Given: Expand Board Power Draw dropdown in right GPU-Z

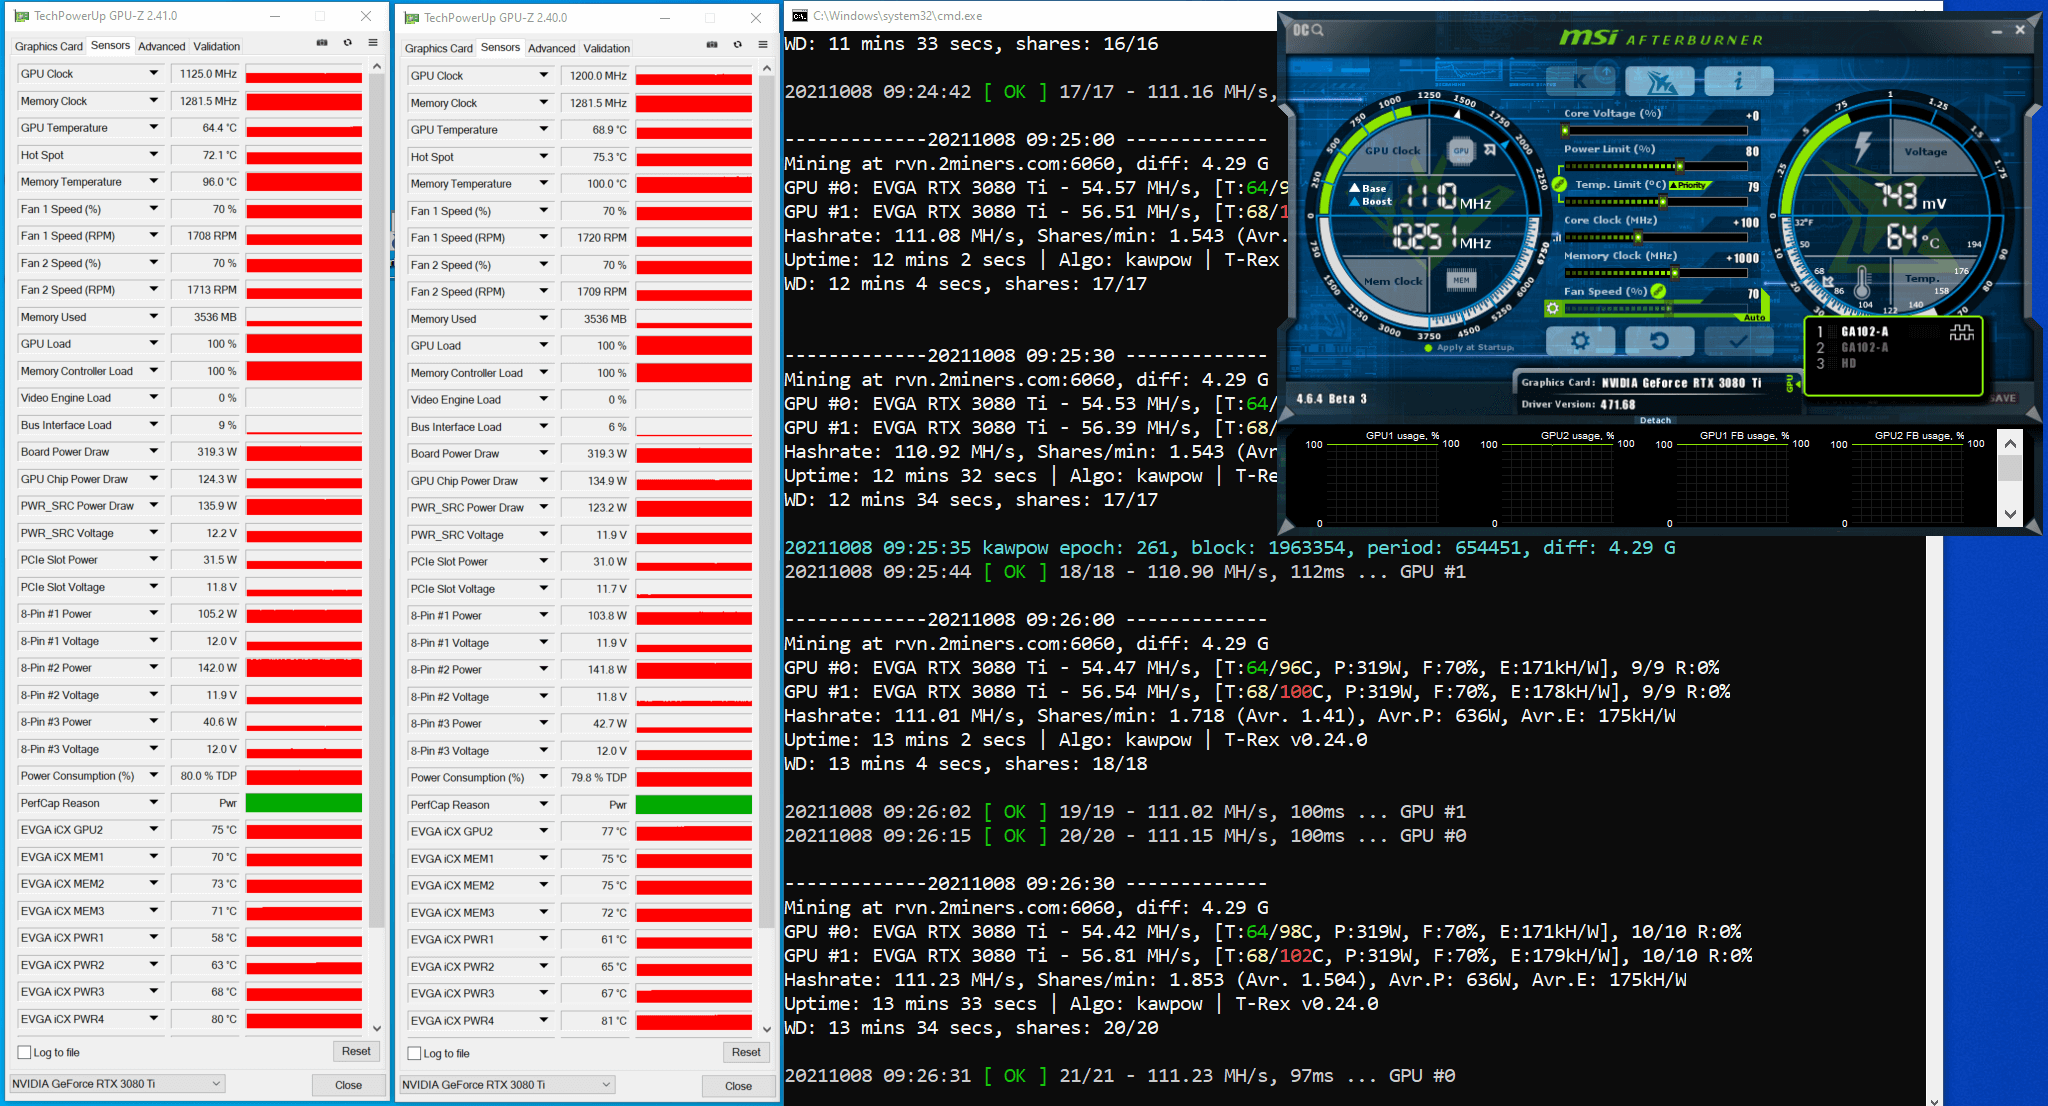Looking at the screenshot, I should [544, 453].
